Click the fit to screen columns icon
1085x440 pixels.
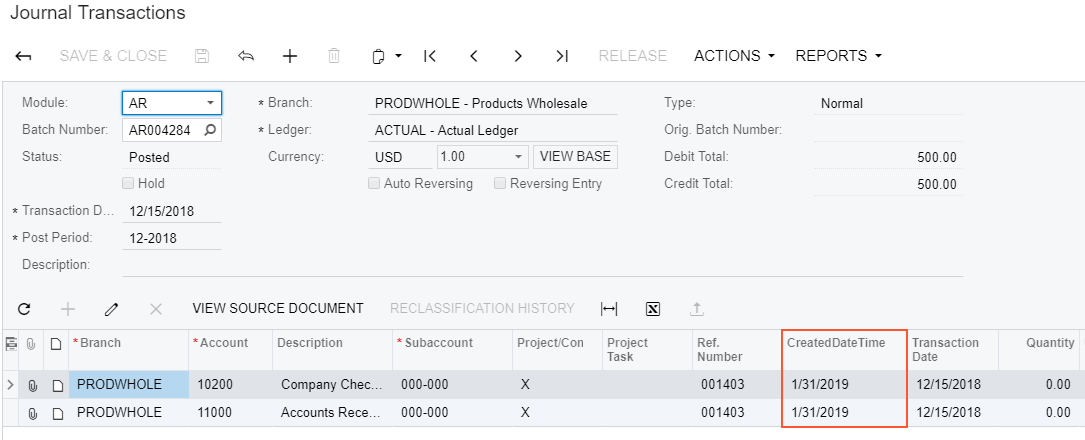point(609,309)
